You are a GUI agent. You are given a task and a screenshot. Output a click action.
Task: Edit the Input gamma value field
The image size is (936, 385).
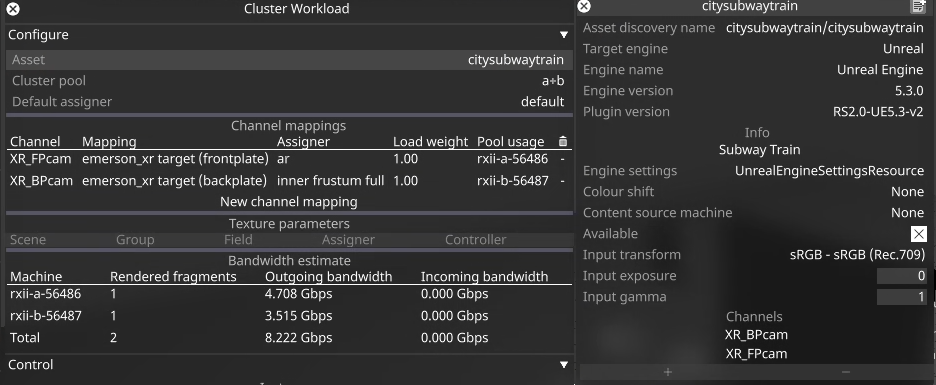click(x=901, y=297)
